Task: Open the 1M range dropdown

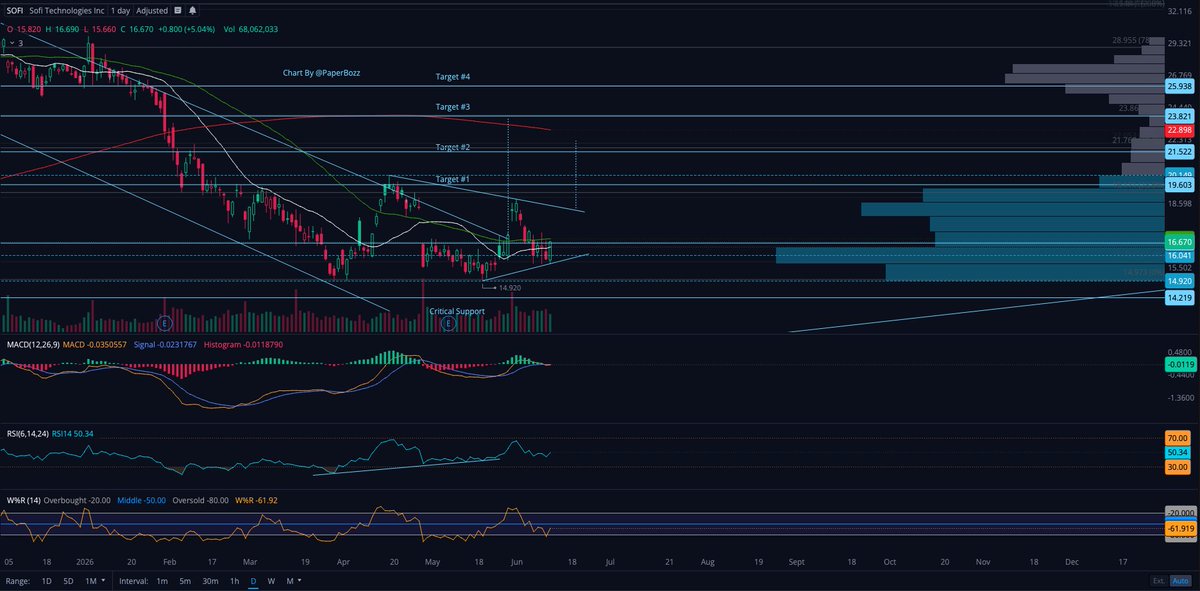Action: (95, 580)
